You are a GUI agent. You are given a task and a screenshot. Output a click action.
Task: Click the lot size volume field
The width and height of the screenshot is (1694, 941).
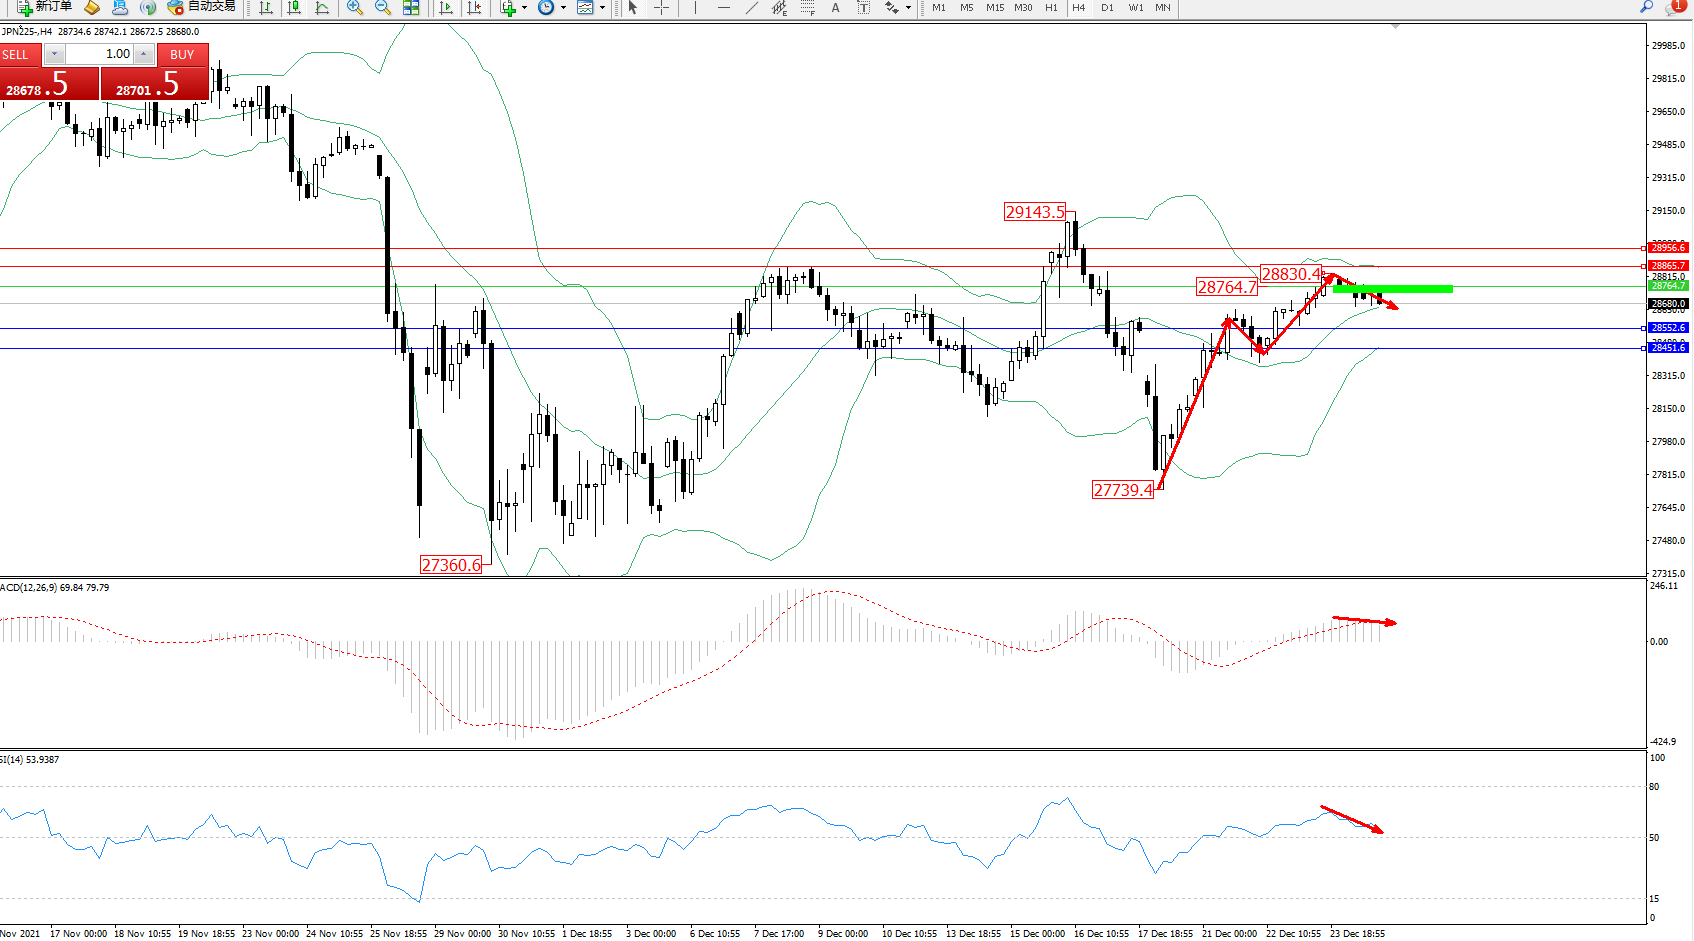click(100, 54)
